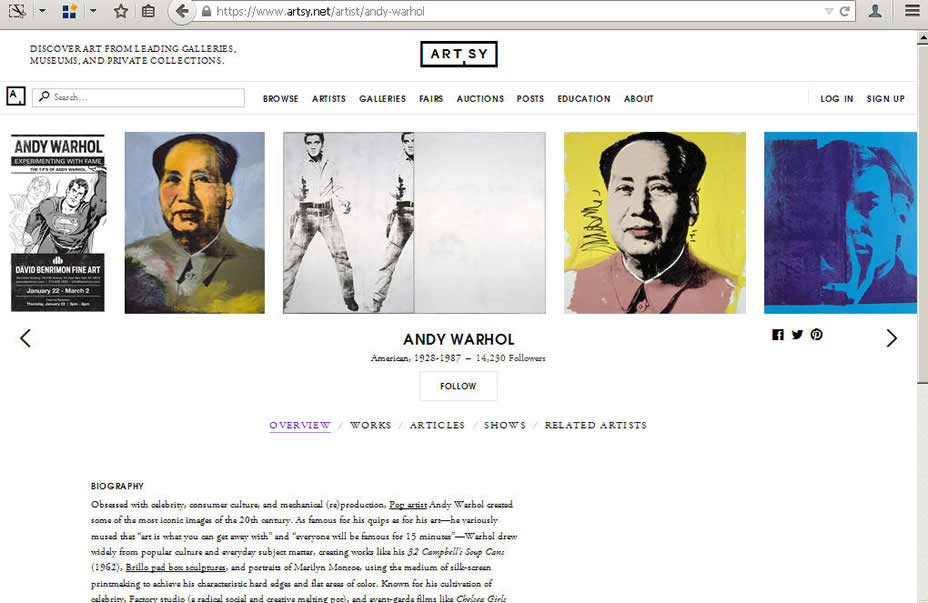Share on Pinterest
This screenshot has width=928, height=603.
pos(816,335)
